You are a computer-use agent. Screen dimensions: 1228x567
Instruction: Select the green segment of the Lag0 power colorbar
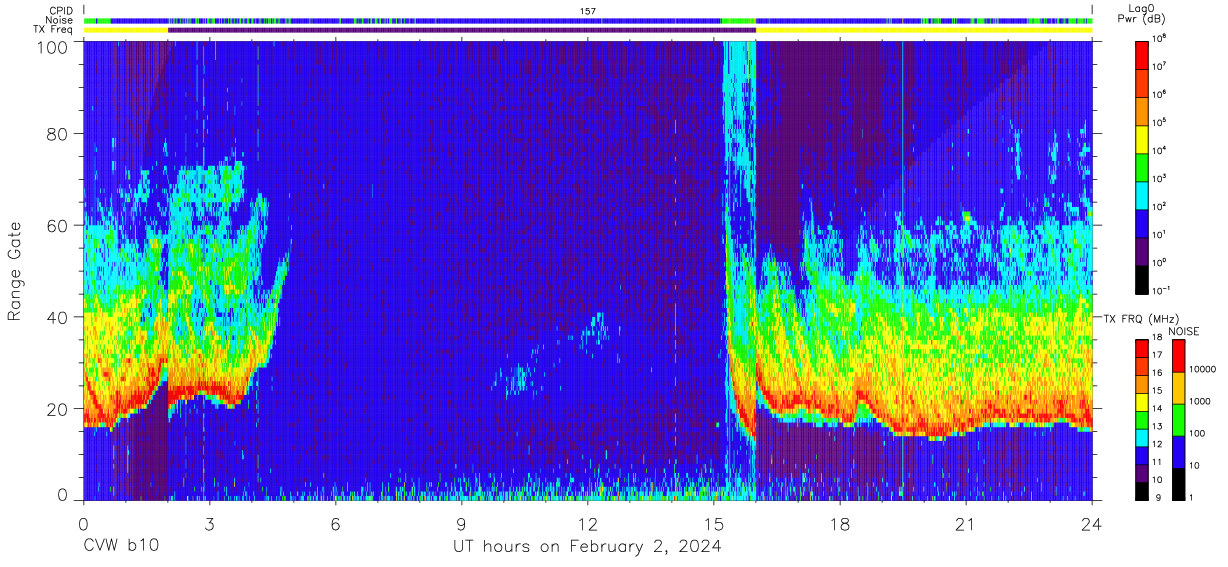[1143, 165]
